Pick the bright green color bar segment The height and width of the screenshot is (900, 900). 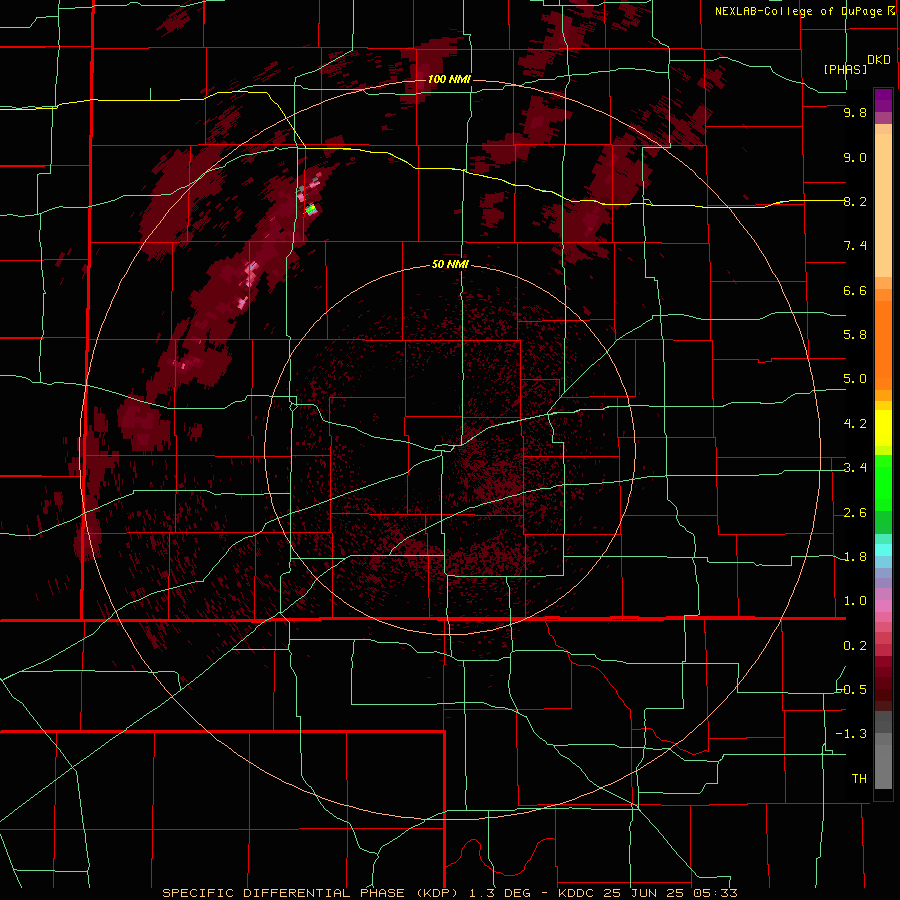tap(883, 483)
